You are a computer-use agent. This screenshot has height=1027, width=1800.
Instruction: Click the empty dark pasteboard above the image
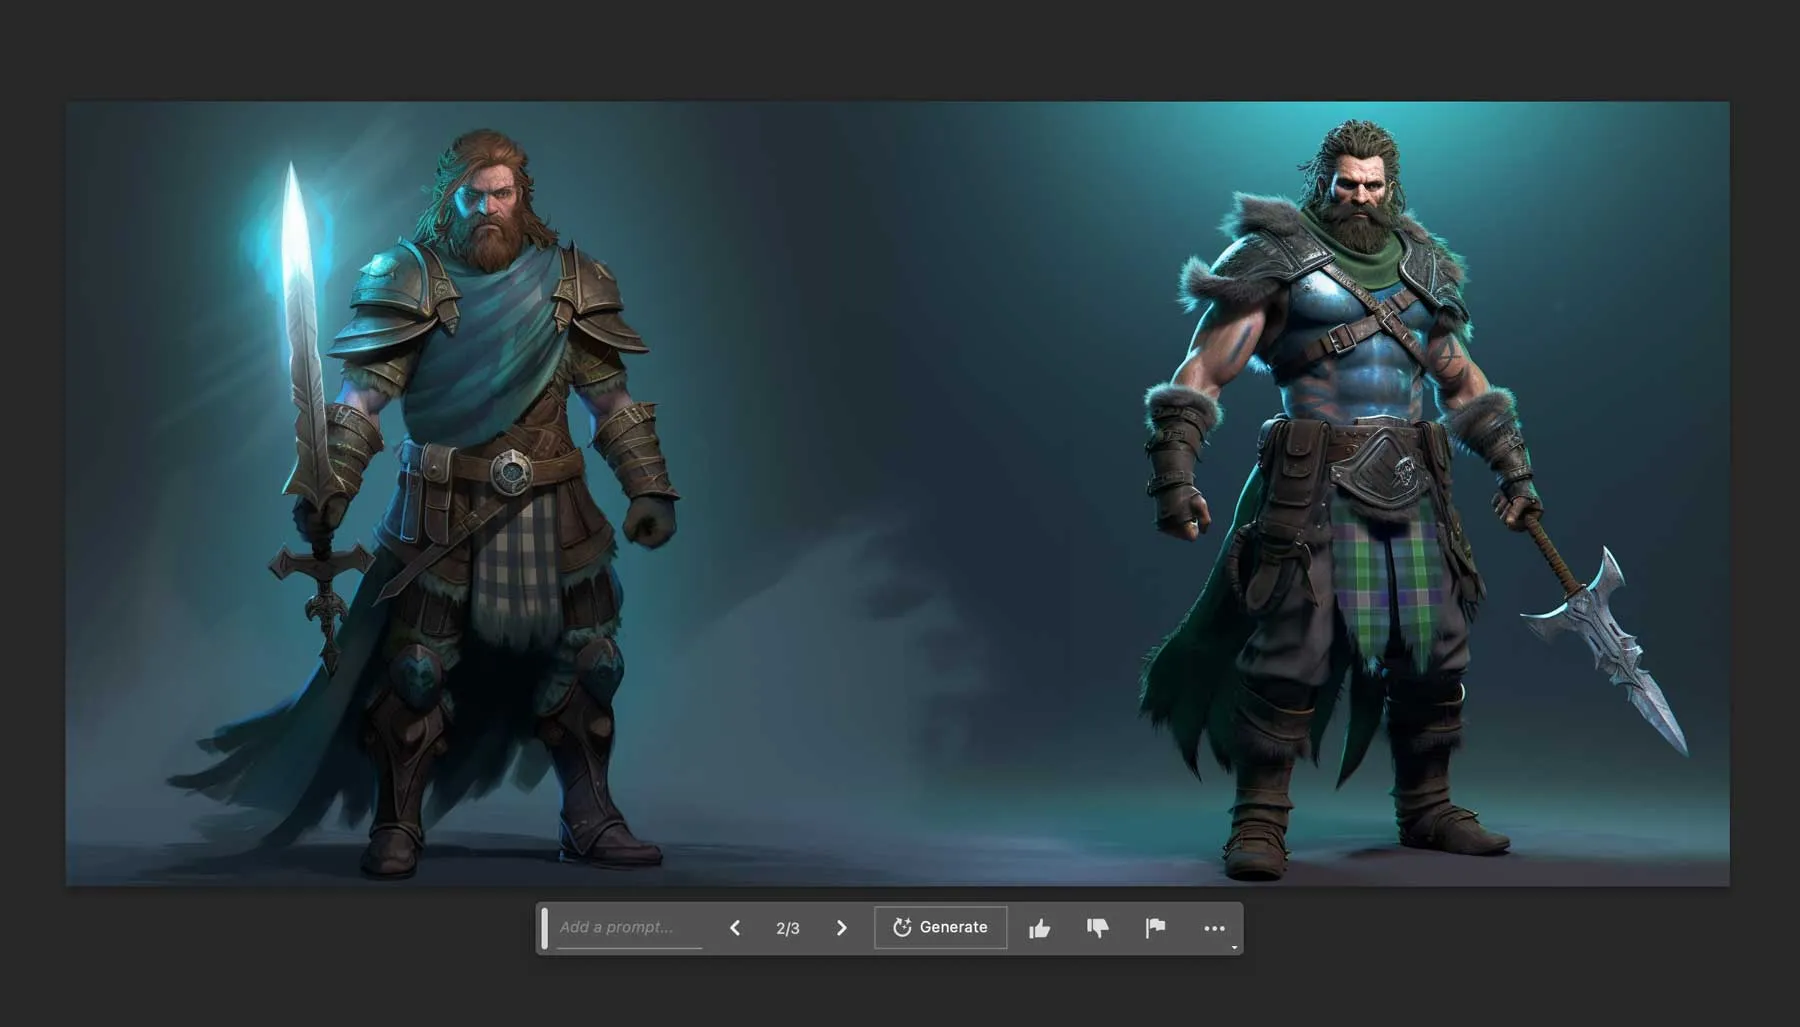point(900,50)
